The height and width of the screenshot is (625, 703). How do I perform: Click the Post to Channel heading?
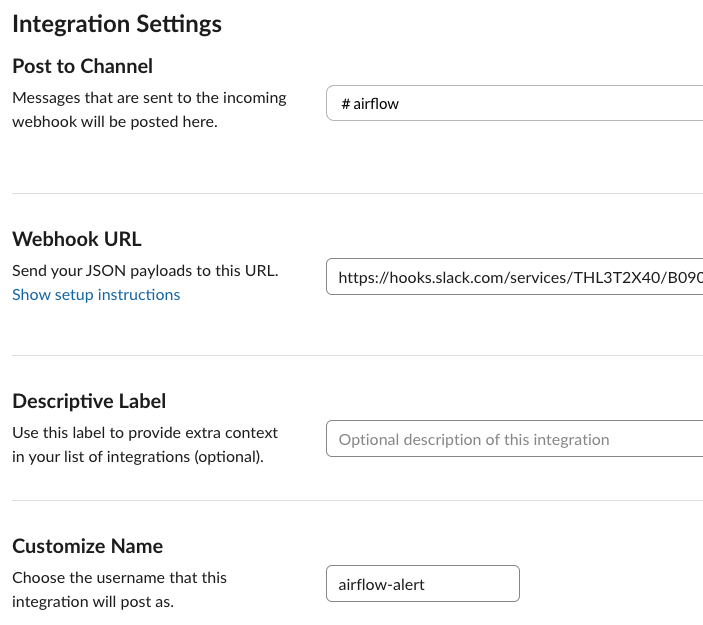(x=82, y=66)
